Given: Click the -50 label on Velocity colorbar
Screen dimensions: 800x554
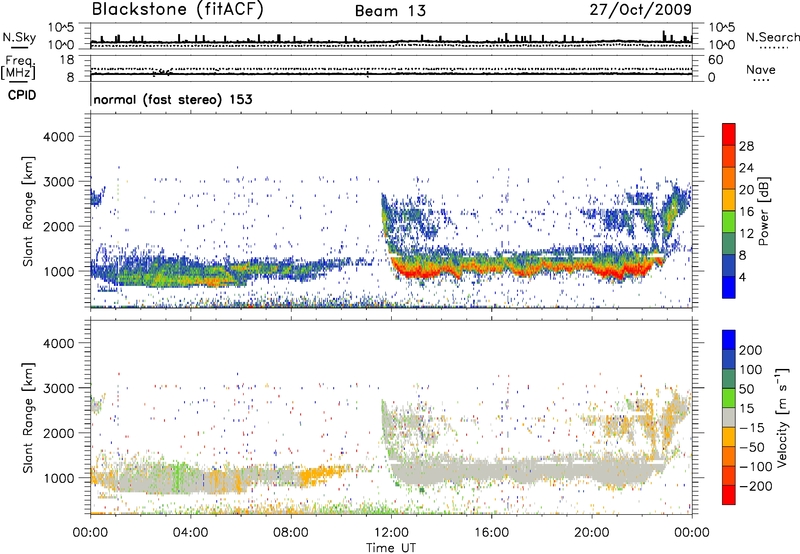Looking at the screenshot, I should (x=751, y=448).
